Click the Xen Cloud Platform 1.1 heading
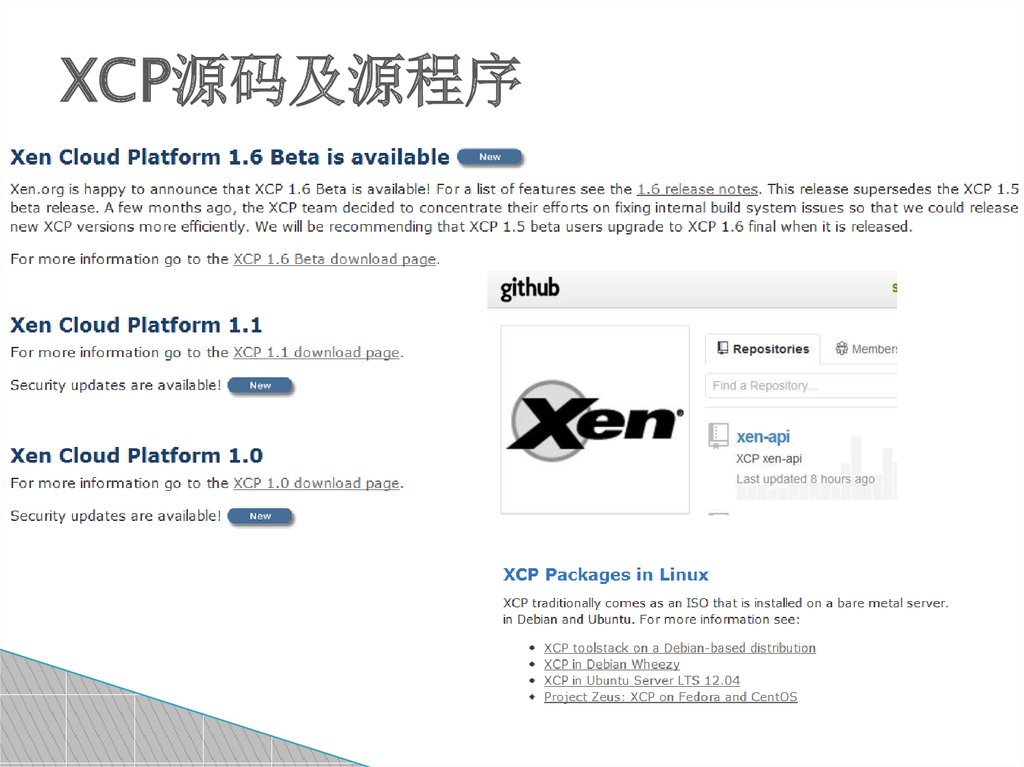The width and height of the screenshot is (1024, 767). coord(136,325)
